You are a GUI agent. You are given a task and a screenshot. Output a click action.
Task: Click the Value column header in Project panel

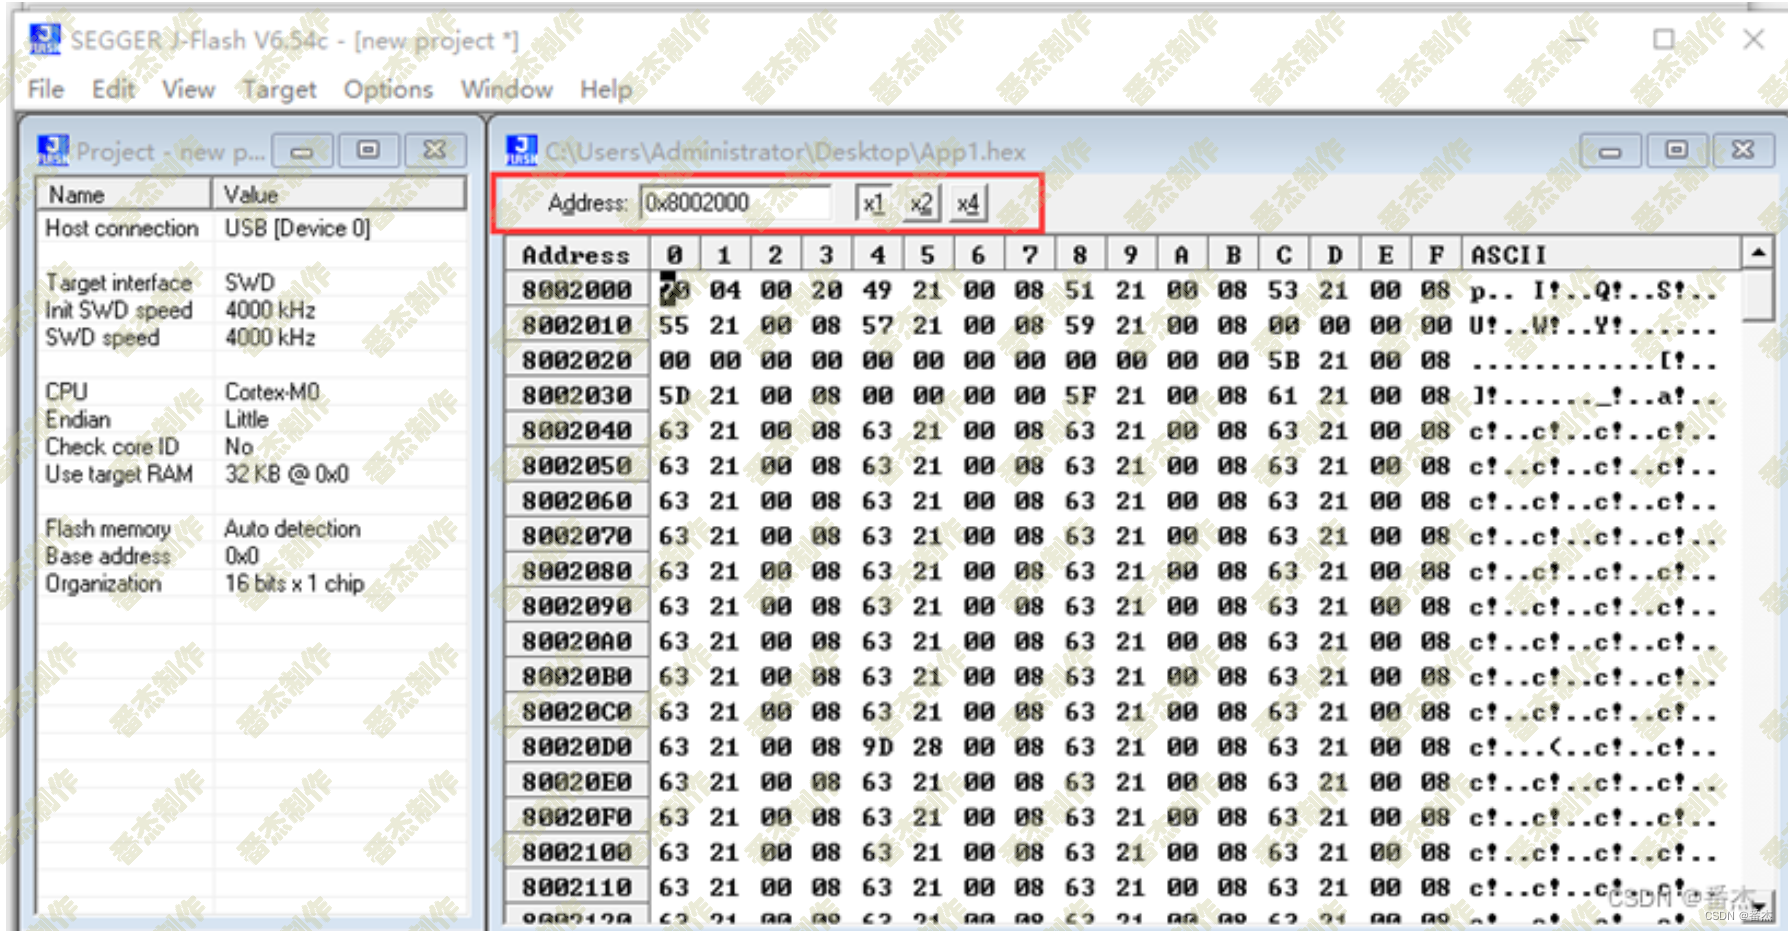[339, 194]
